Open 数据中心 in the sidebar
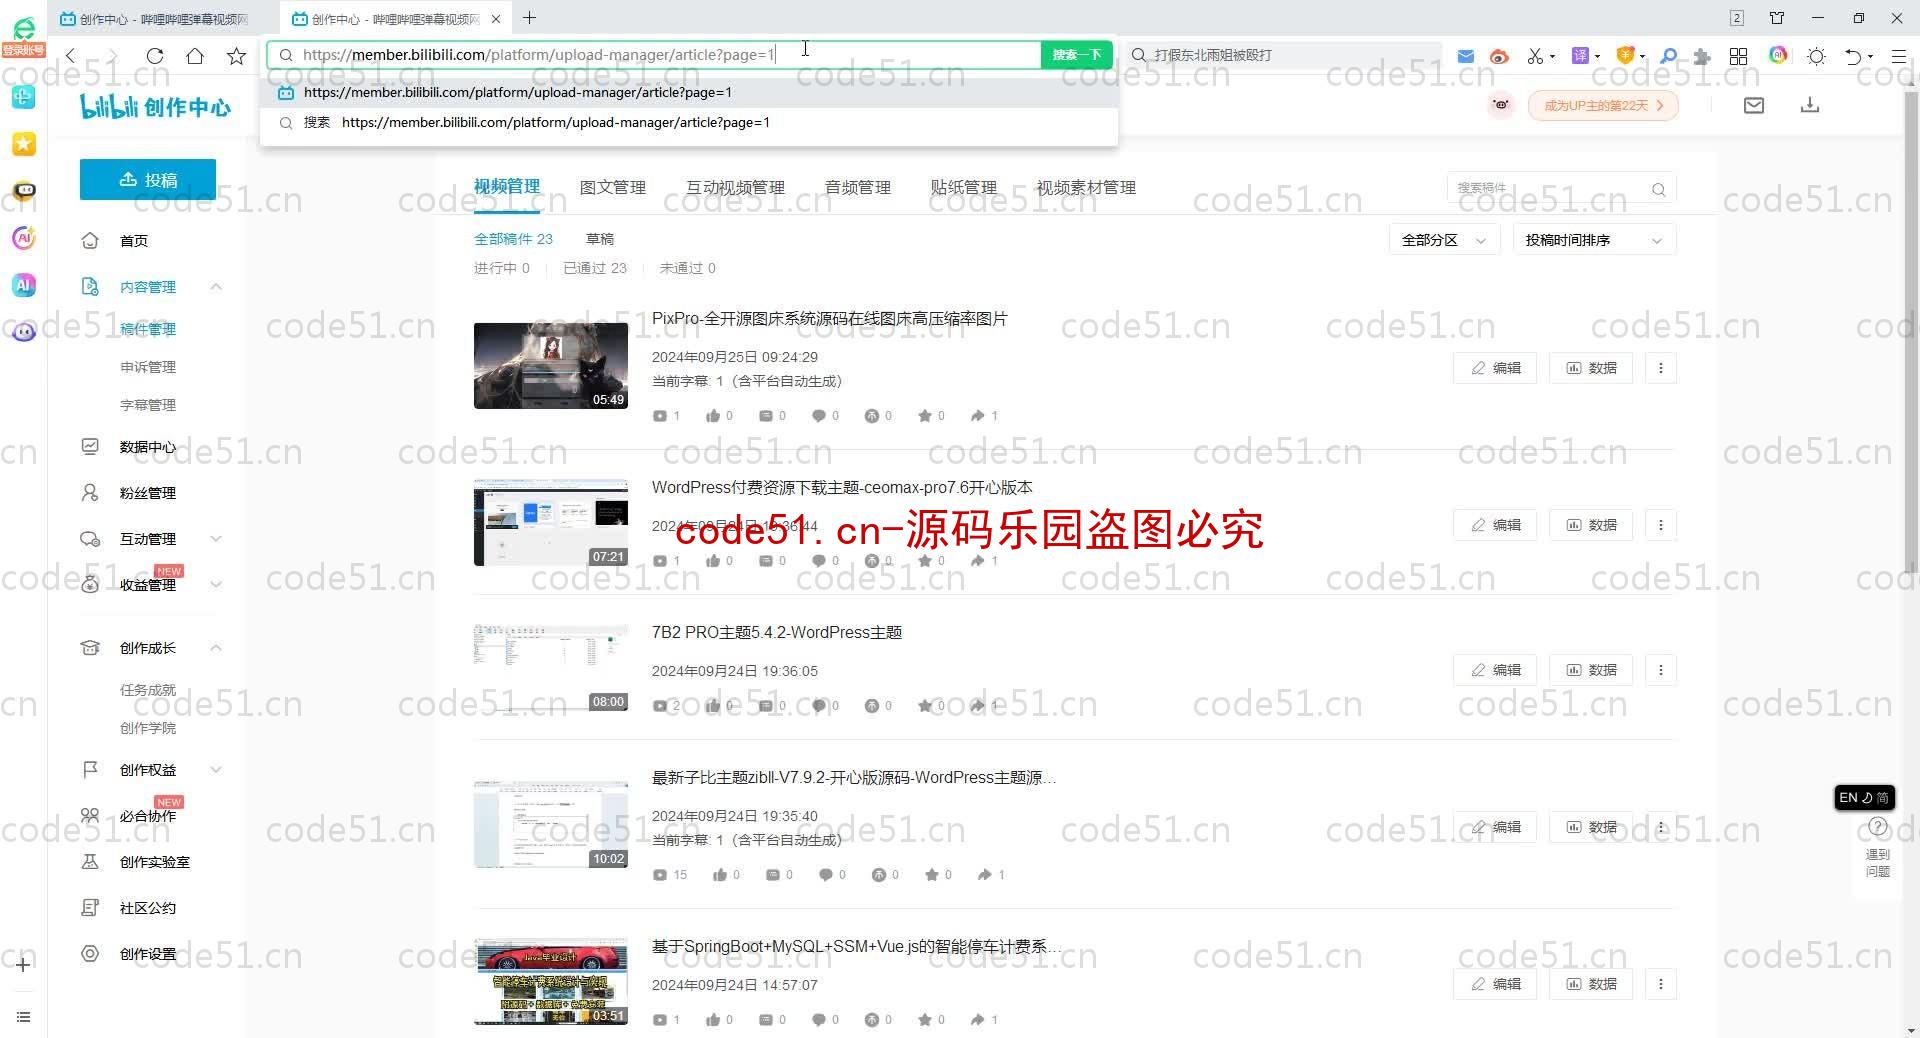 click(x=147, y=447)
